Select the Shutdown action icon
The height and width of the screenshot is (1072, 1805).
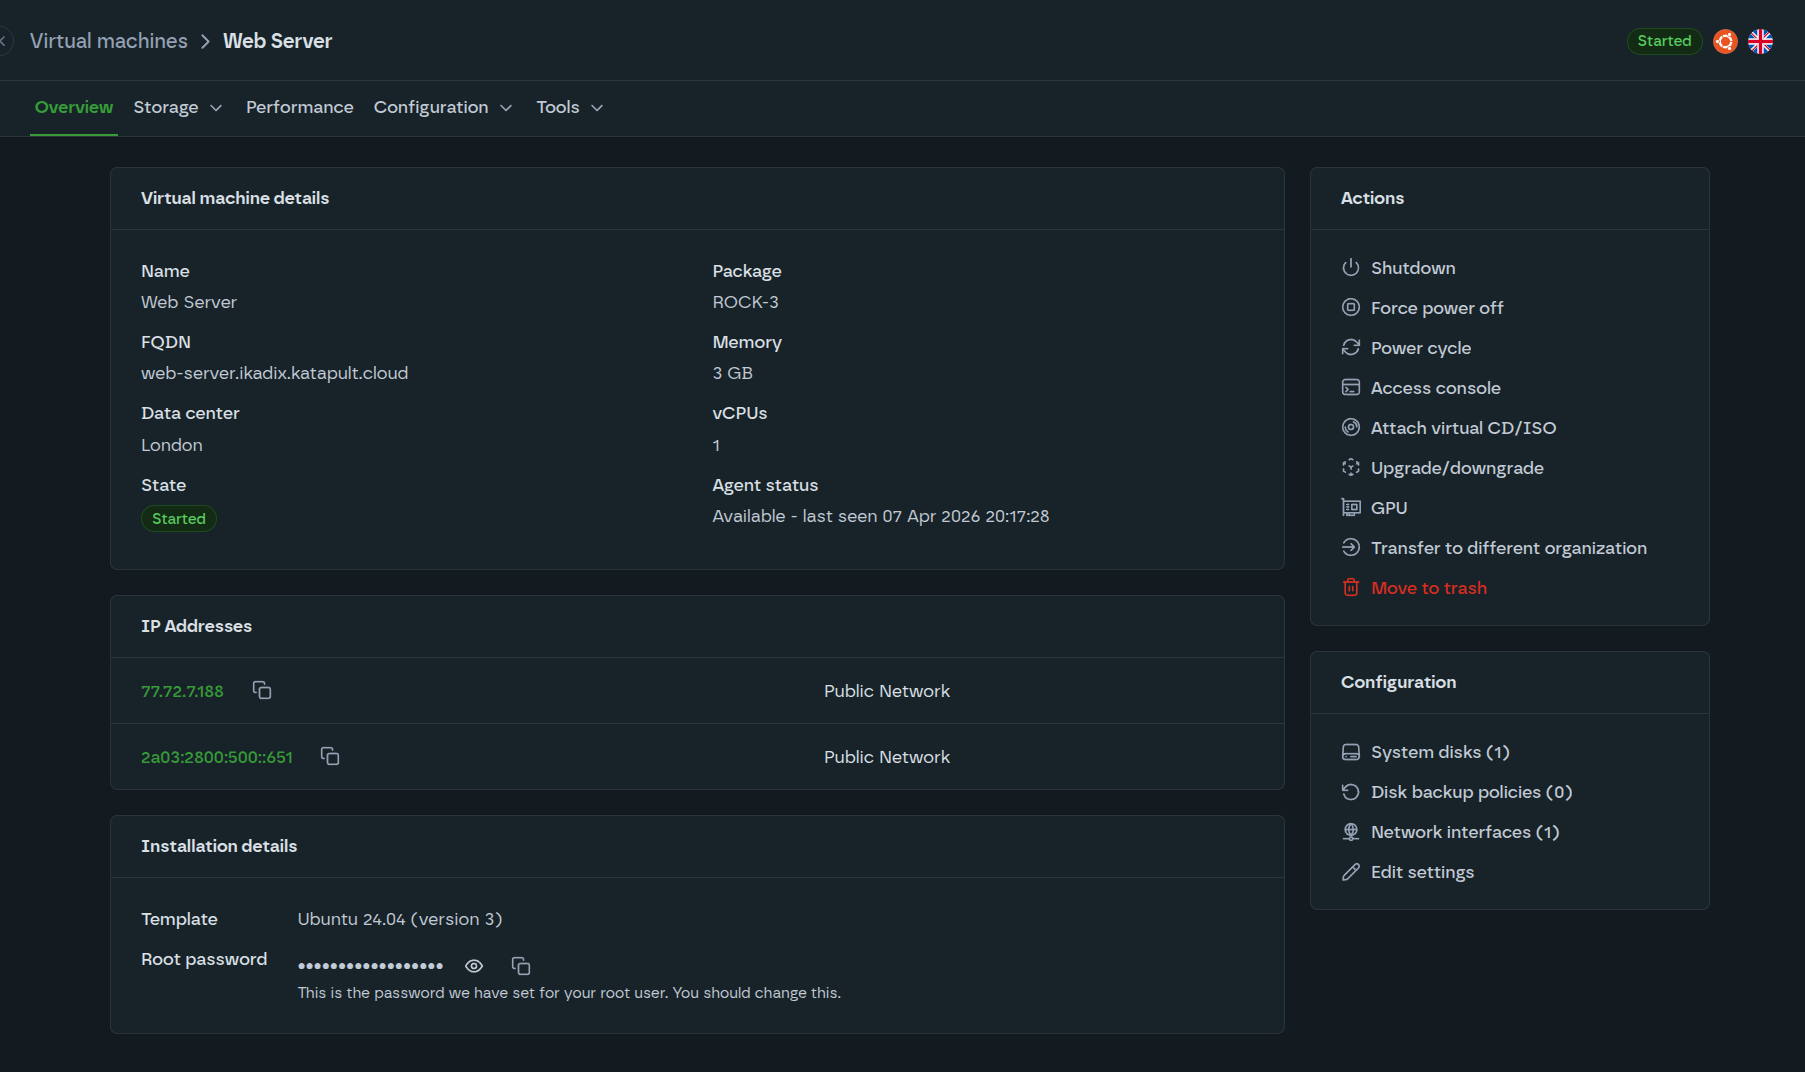[1351, 267]
